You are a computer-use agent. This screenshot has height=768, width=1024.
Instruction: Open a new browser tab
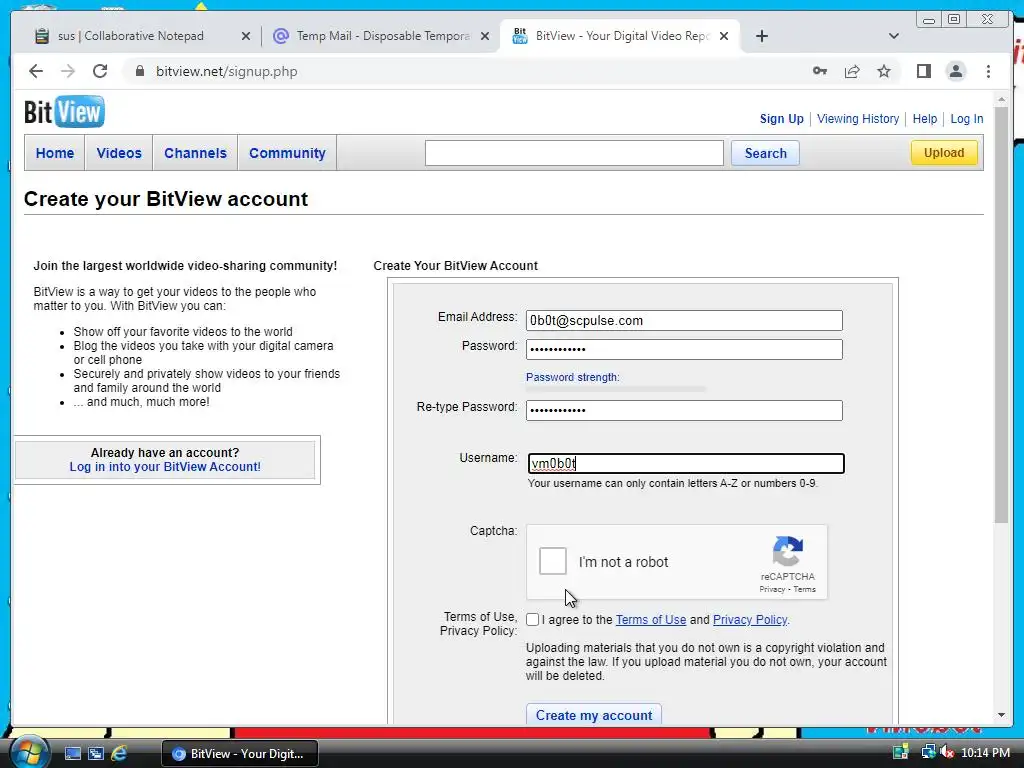(x=761, y=36)
